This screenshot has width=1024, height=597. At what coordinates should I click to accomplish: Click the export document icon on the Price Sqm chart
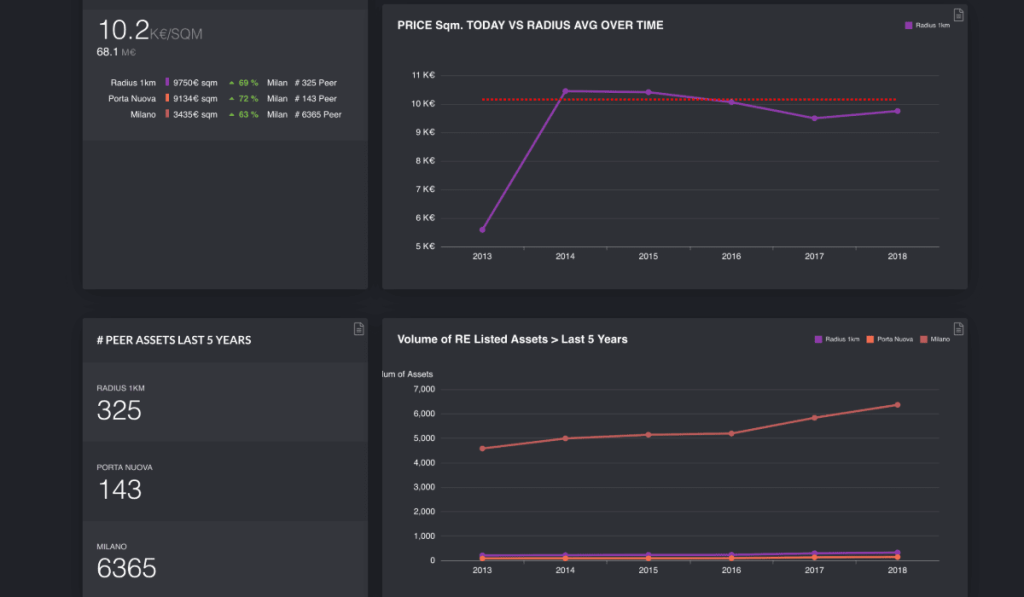[958, 15]
